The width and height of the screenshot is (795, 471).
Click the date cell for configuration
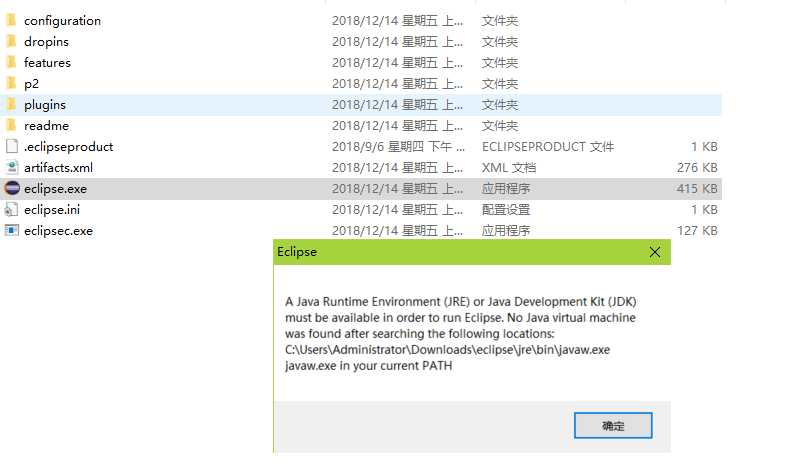(397, 21)
